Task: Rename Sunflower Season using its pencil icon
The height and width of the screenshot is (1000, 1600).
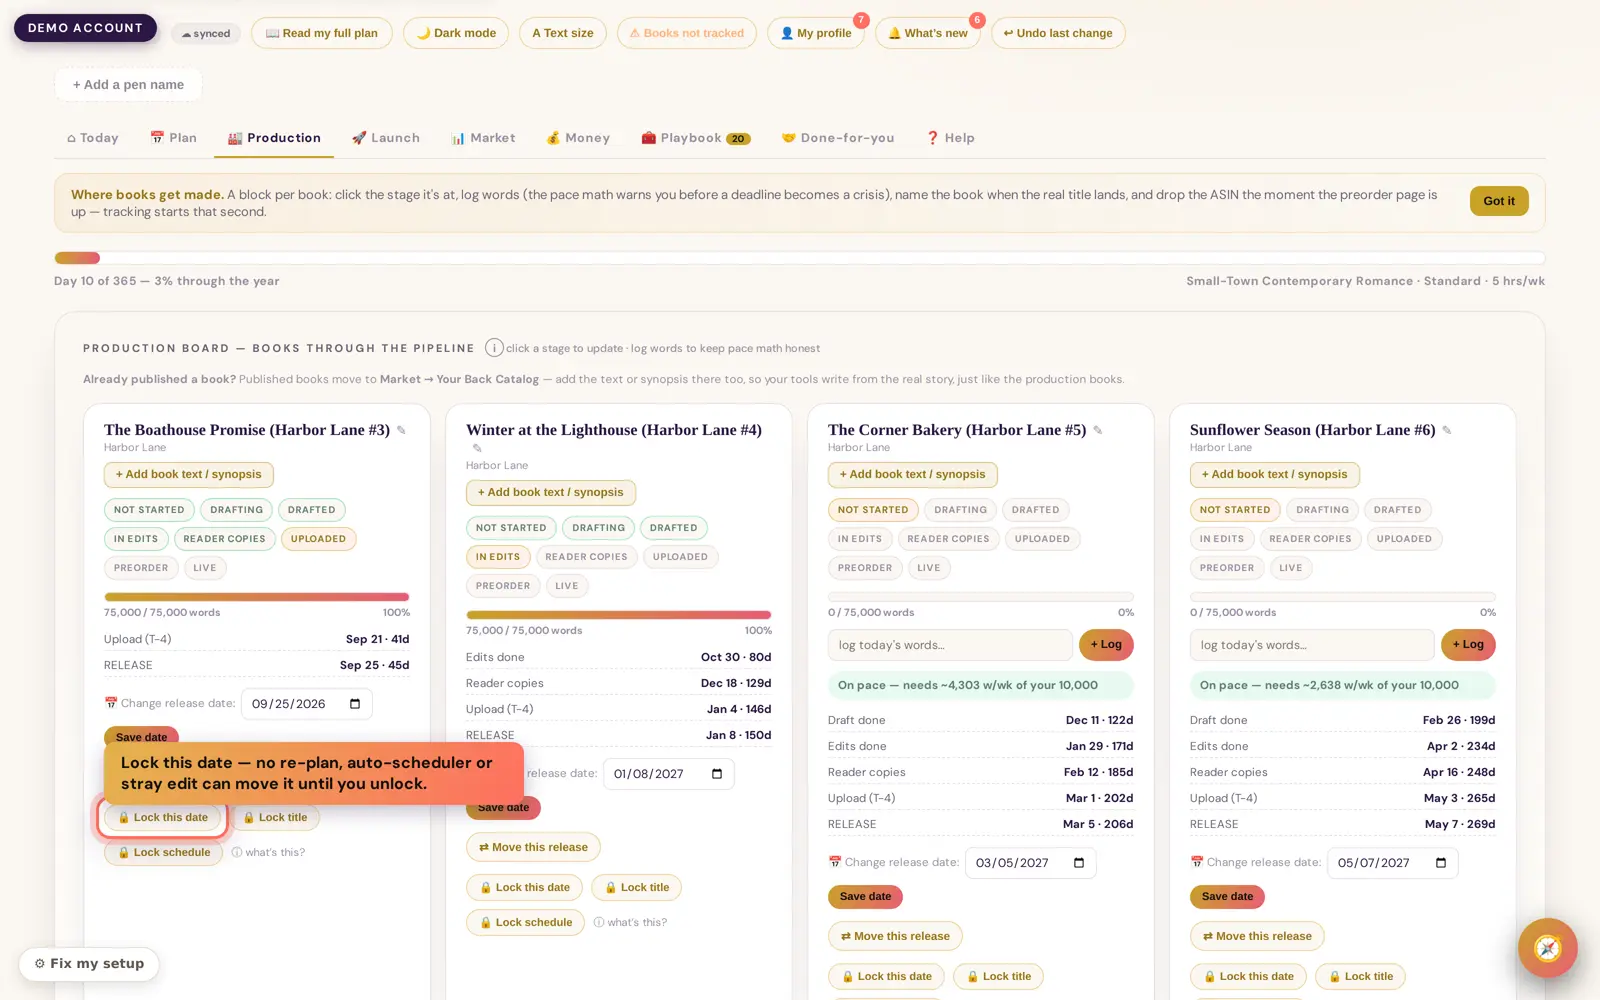Action: coord(1446,430)
